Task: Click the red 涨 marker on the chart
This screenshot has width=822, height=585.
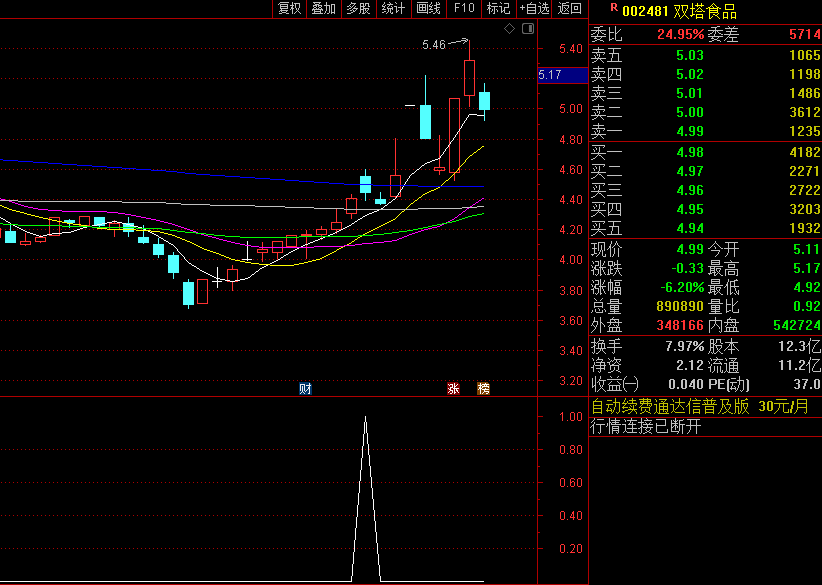Action: [x=453, y=388]
